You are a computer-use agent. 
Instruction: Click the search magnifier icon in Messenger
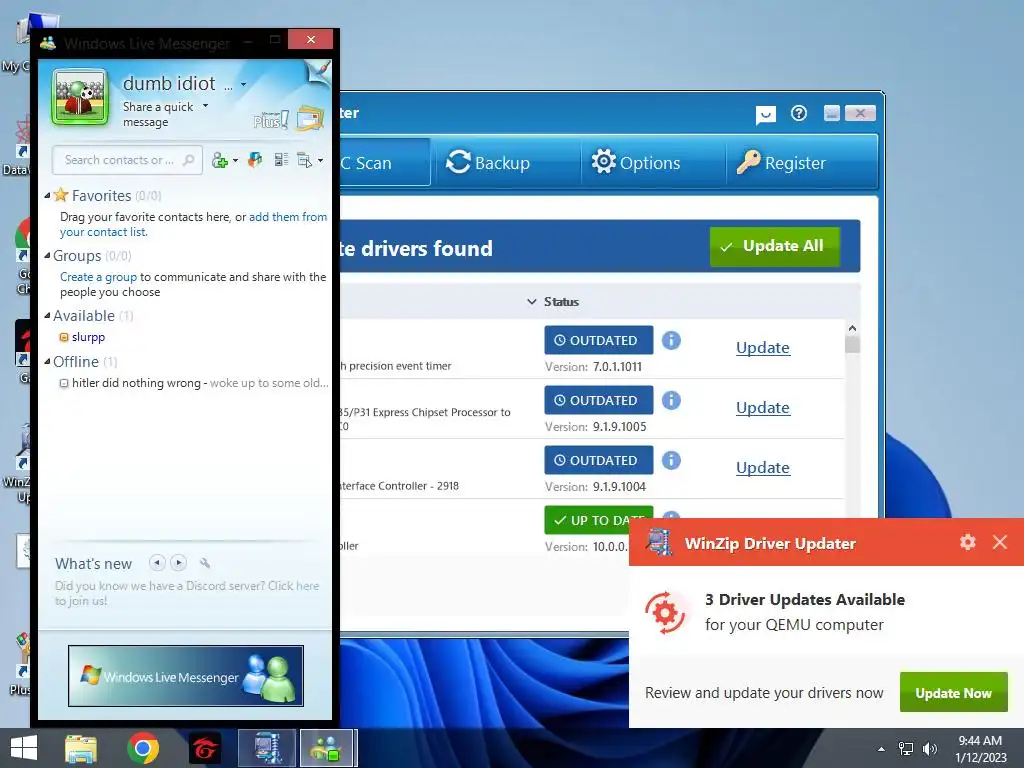189,160
